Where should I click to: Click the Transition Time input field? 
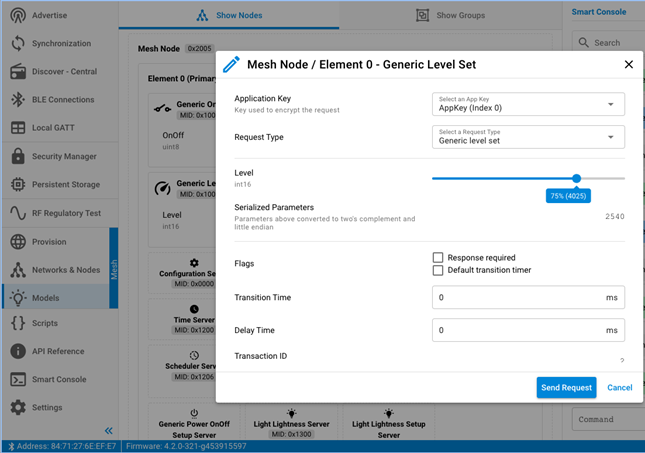pyautogui.click(x=520, y=298)
